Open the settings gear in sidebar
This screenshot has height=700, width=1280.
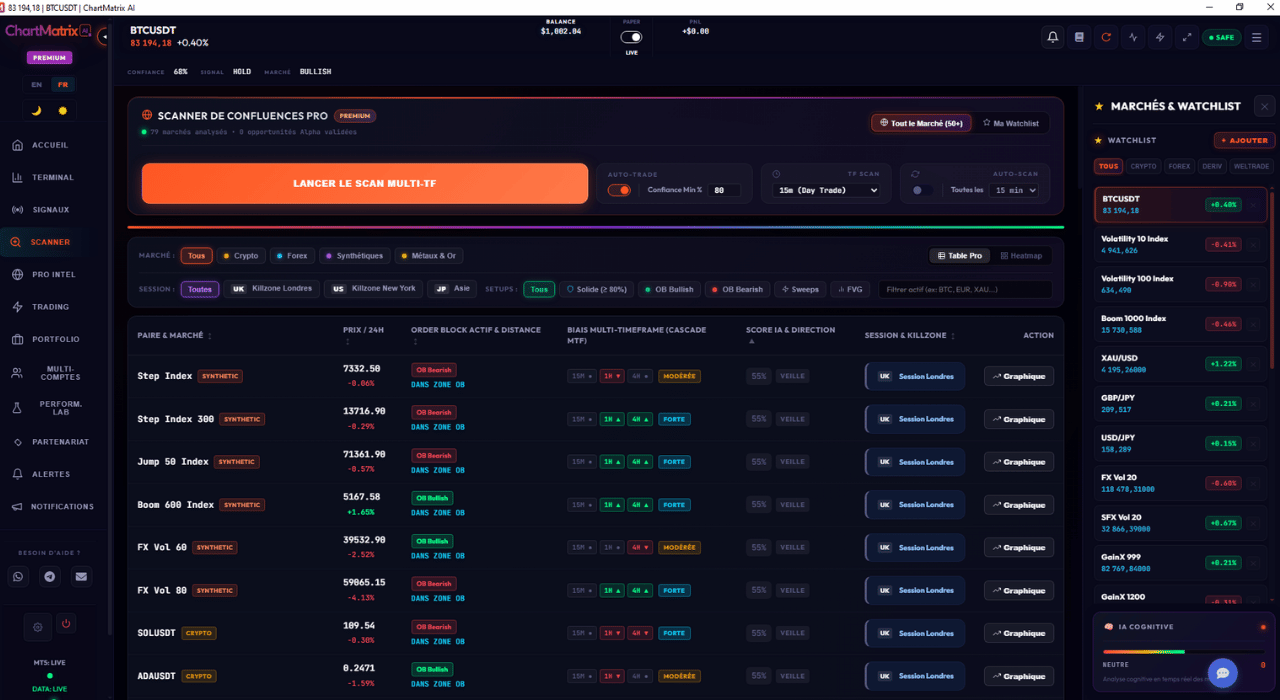[38, 627]
